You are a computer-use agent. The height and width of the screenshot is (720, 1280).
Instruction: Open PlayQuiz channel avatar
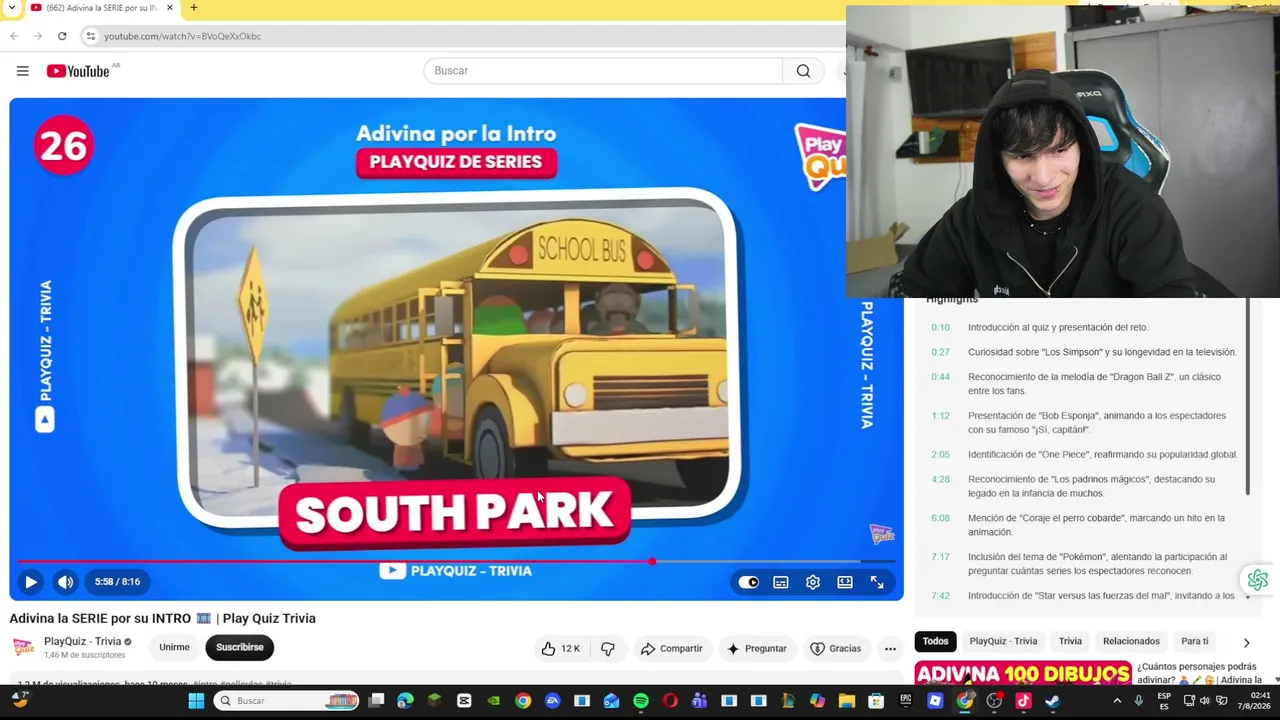(23, 647)
